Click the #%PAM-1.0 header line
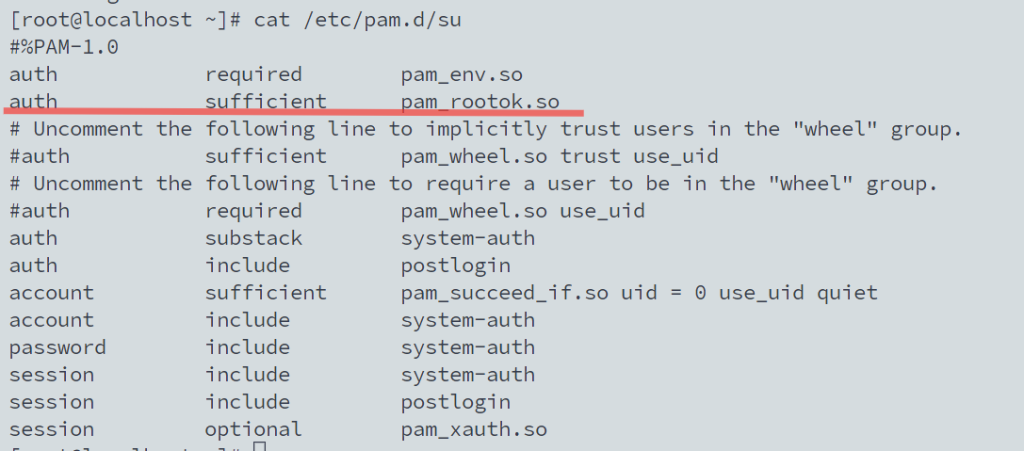Viewport: 1024px width, 451px height. [x=63, y=47]
